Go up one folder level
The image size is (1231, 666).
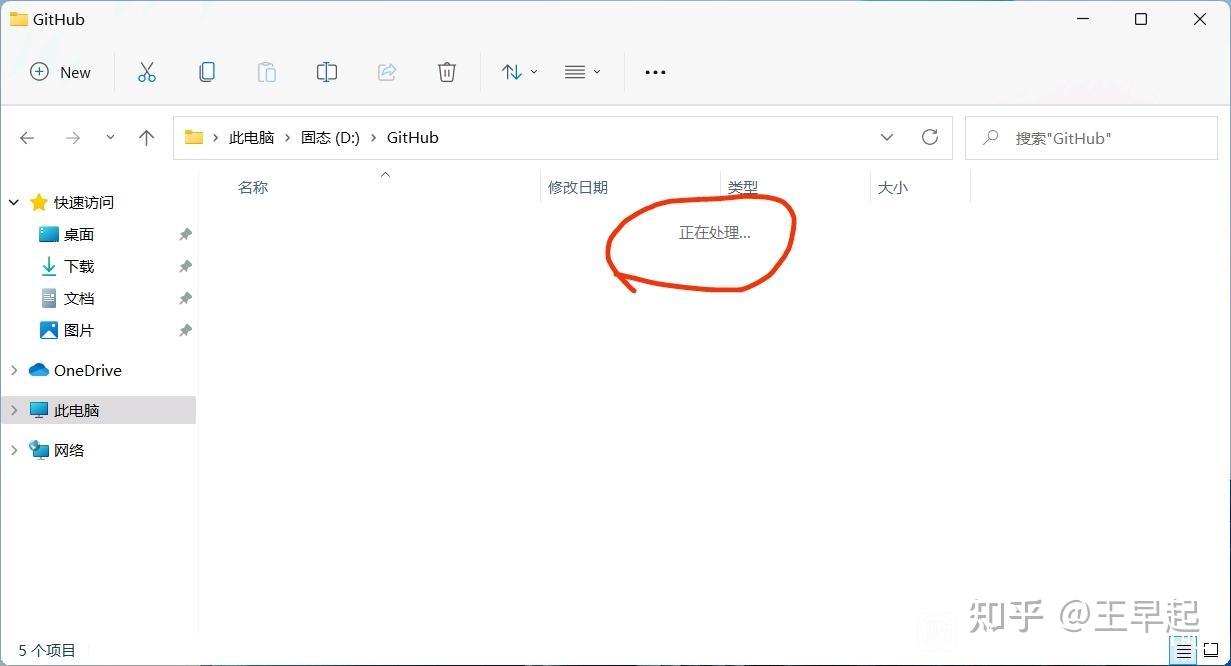146,137
